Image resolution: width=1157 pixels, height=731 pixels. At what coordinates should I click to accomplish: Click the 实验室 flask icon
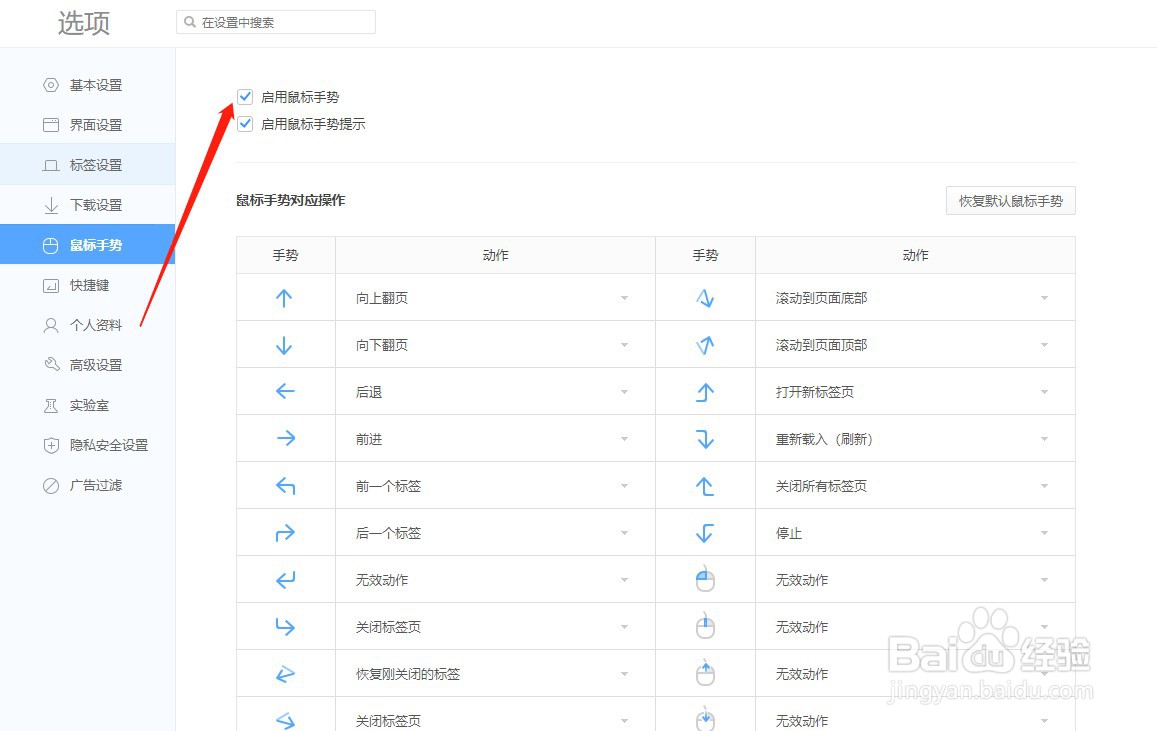51,405
